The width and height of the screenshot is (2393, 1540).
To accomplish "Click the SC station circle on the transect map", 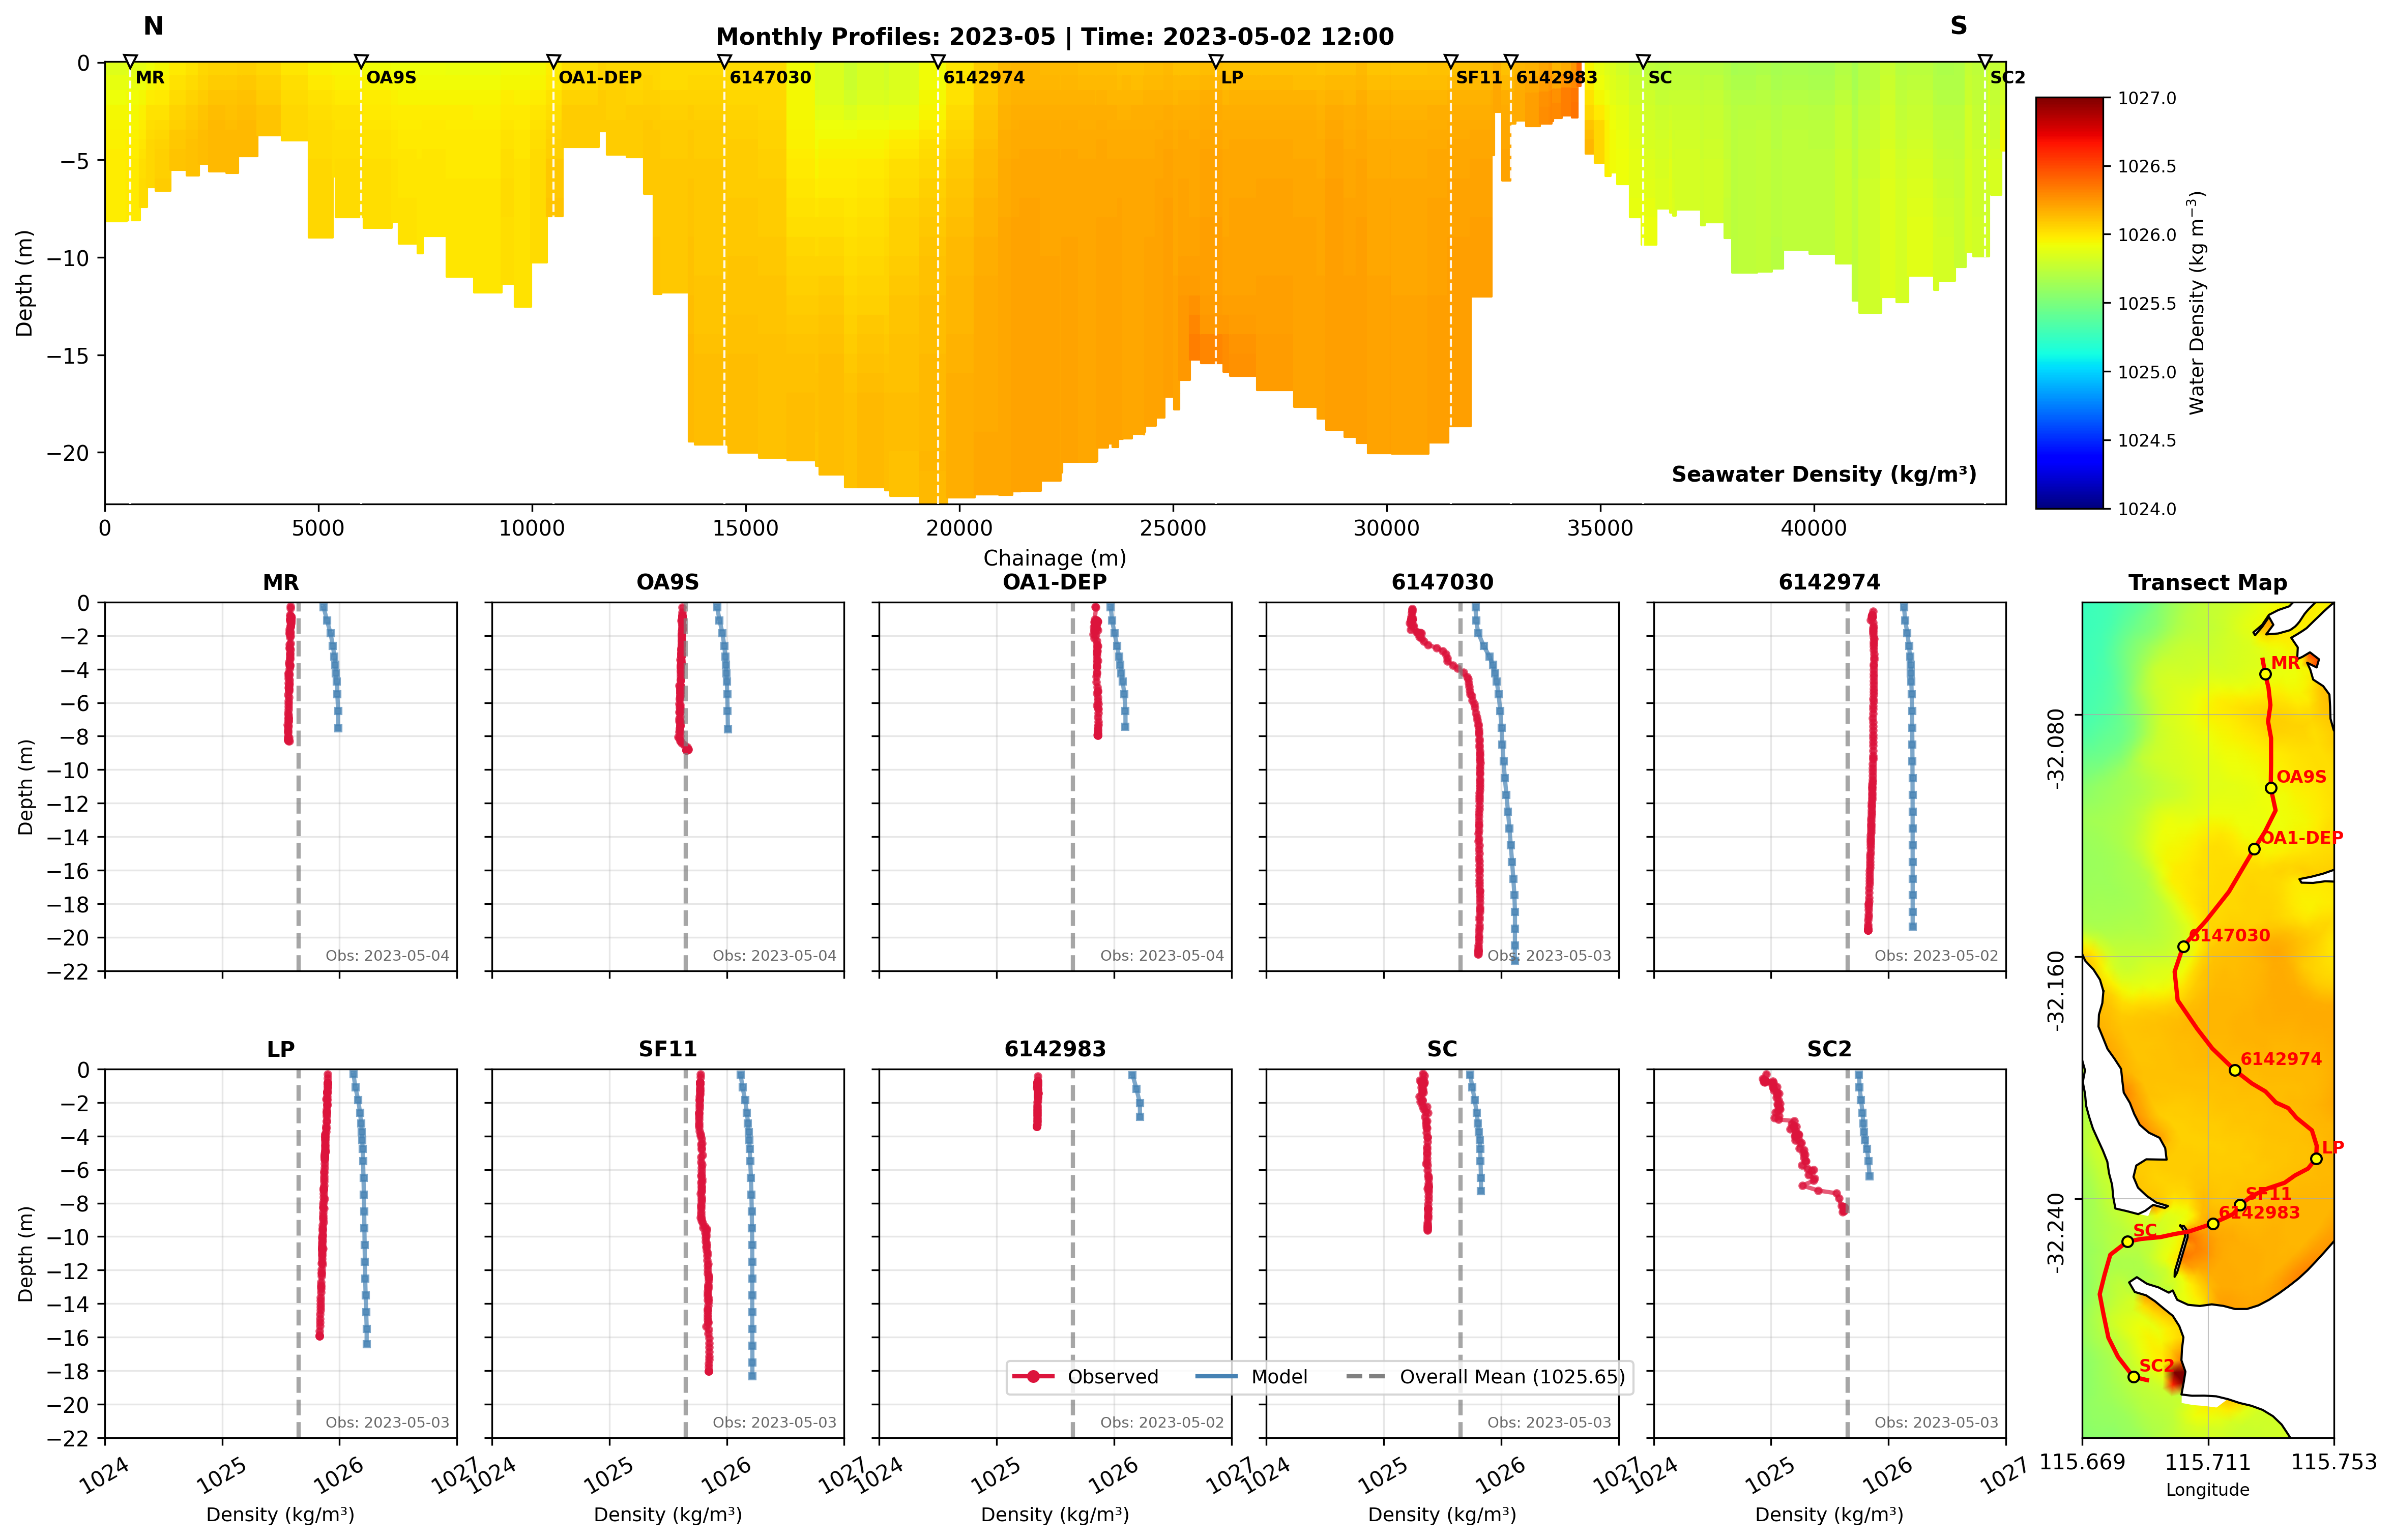I will click(2127, 1242).
